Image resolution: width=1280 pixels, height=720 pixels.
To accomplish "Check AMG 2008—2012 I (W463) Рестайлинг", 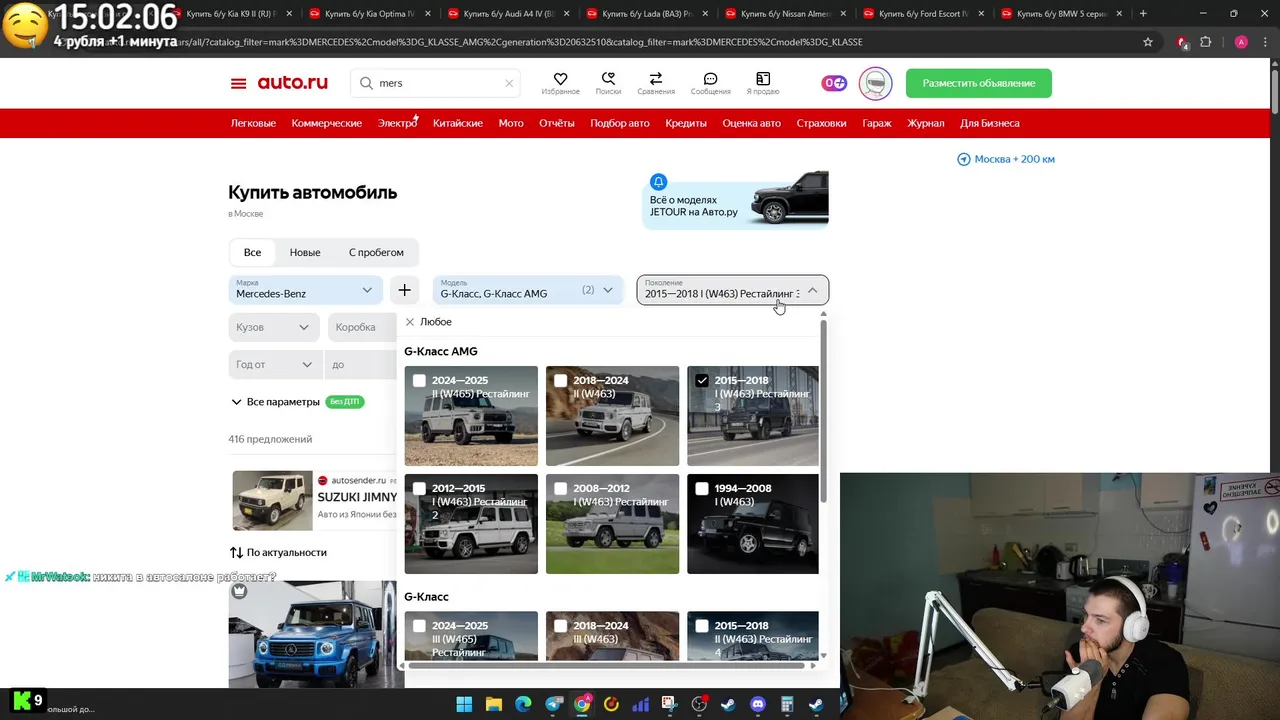I will click(560, 489).
